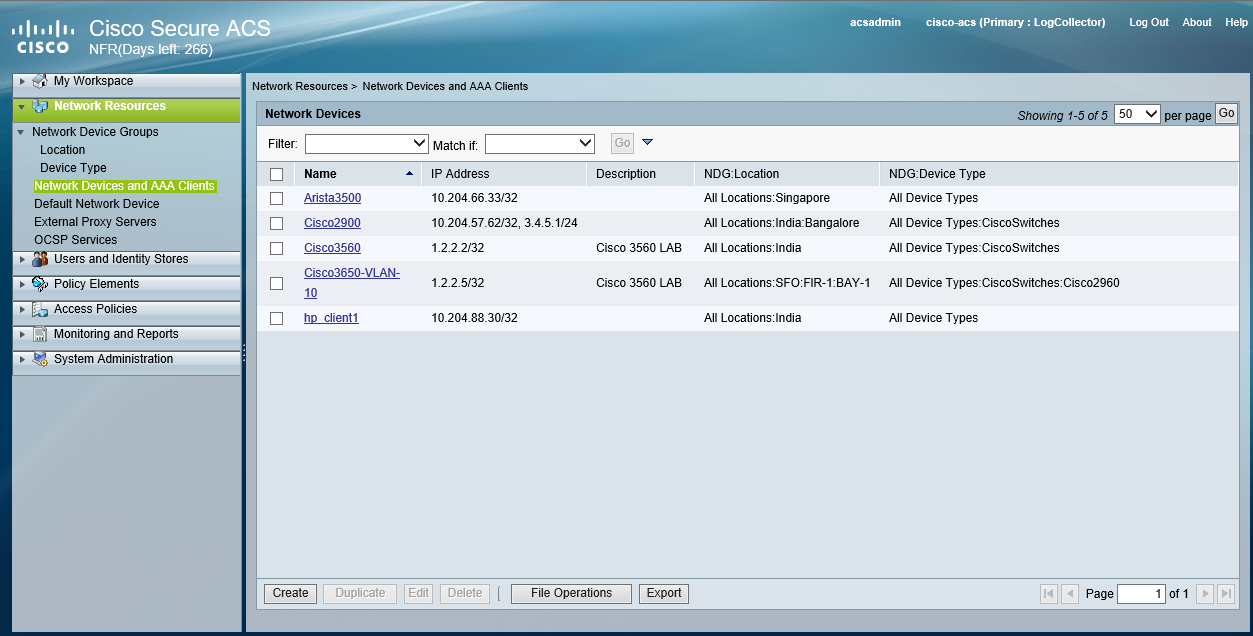Image resolution: width=1253 pixels, height=636 pixels.
Task: Check the hp_client1 row checkbox
Action: 277,318
